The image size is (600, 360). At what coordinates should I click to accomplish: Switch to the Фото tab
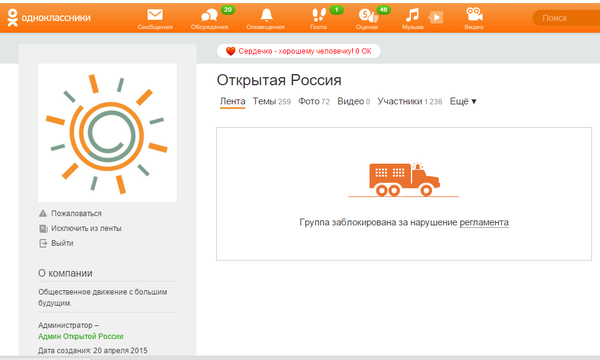tap(314, 101)
